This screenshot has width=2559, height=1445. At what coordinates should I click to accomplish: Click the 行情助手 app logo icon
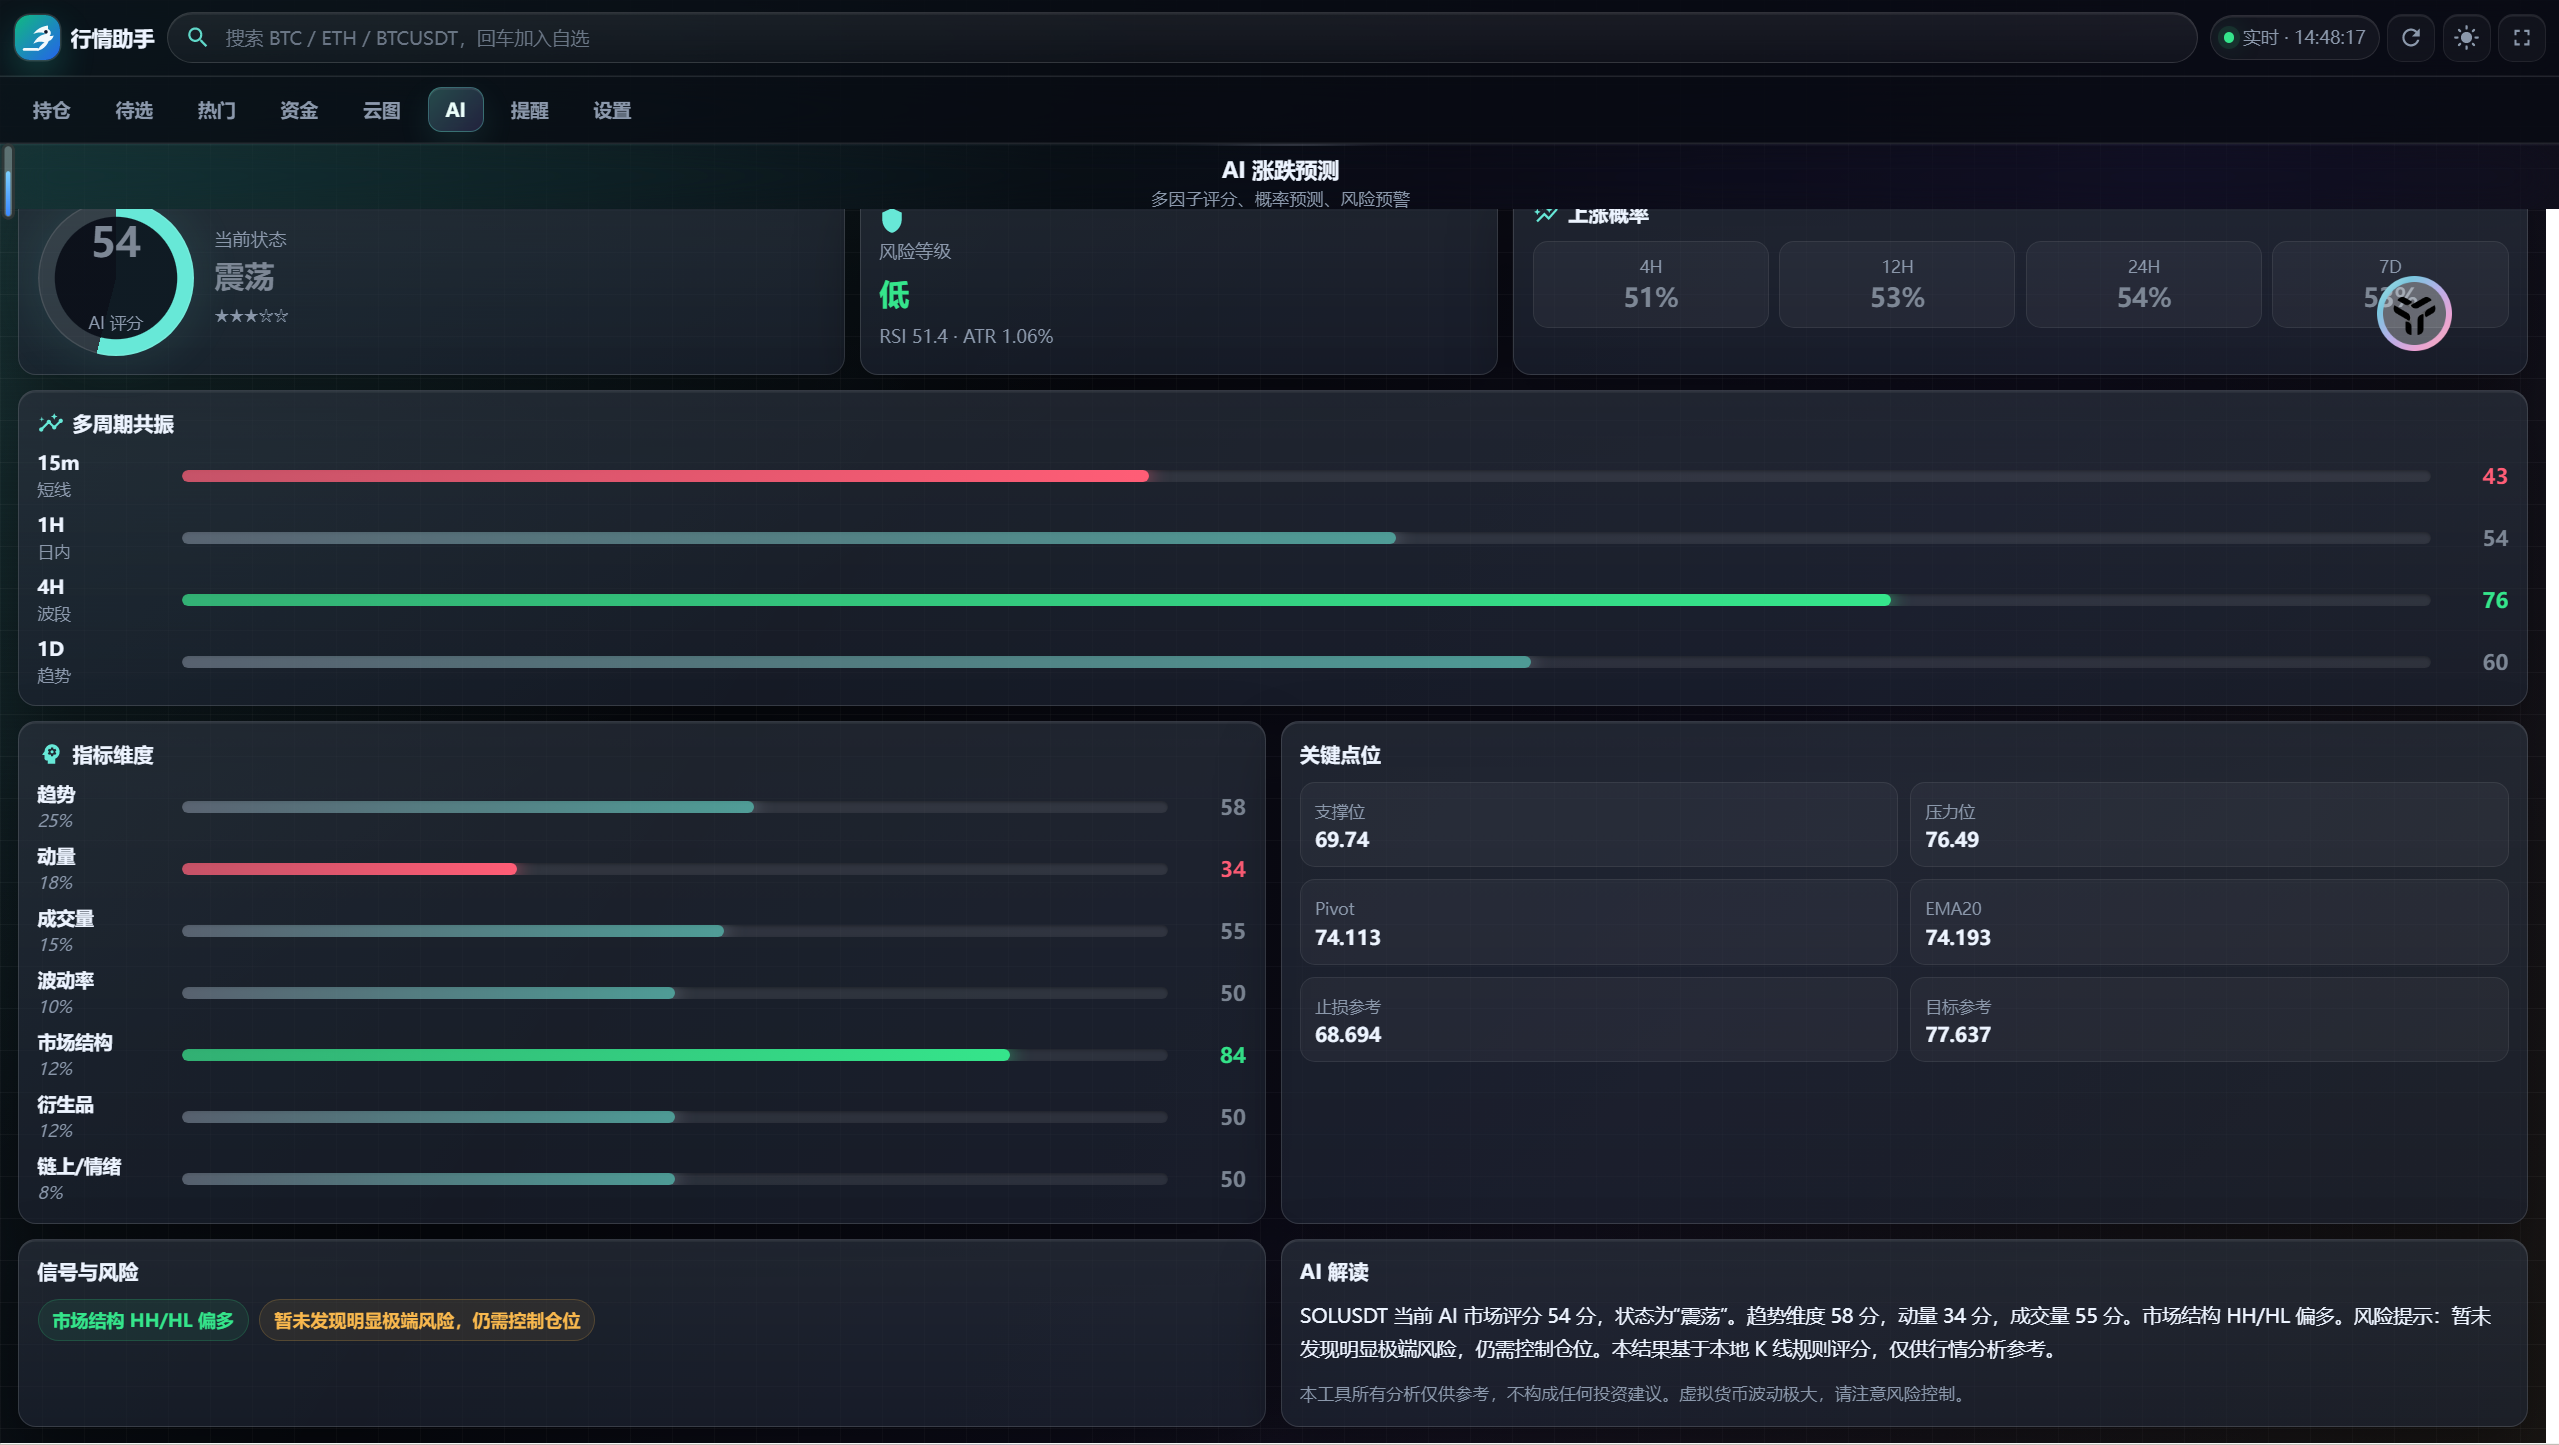click(38, 38)
